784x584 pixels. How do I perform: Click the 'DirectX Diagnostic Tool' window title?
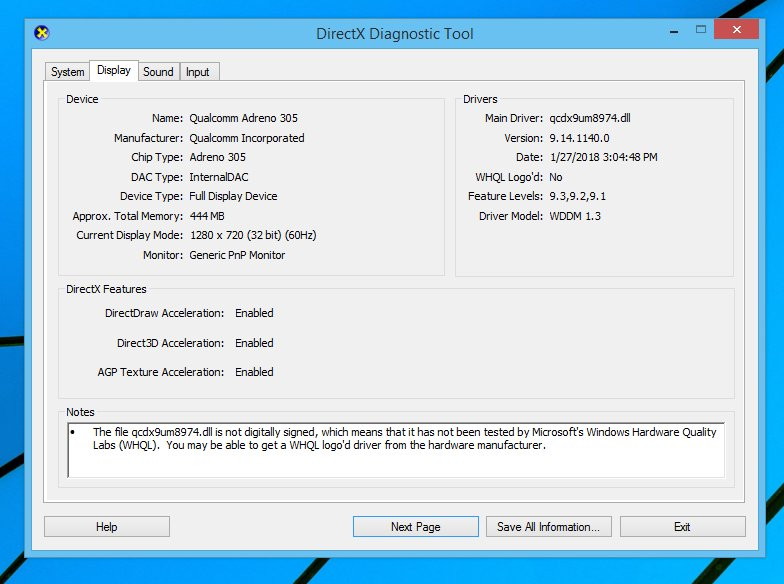394,34
